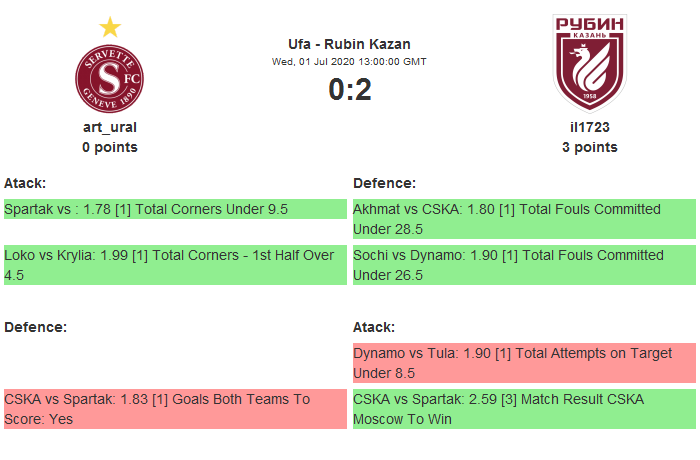The width and height of the screenshot is (700, 460).
Task: Click the lower left Defence section heading
Action: click(x=35, y=327)
